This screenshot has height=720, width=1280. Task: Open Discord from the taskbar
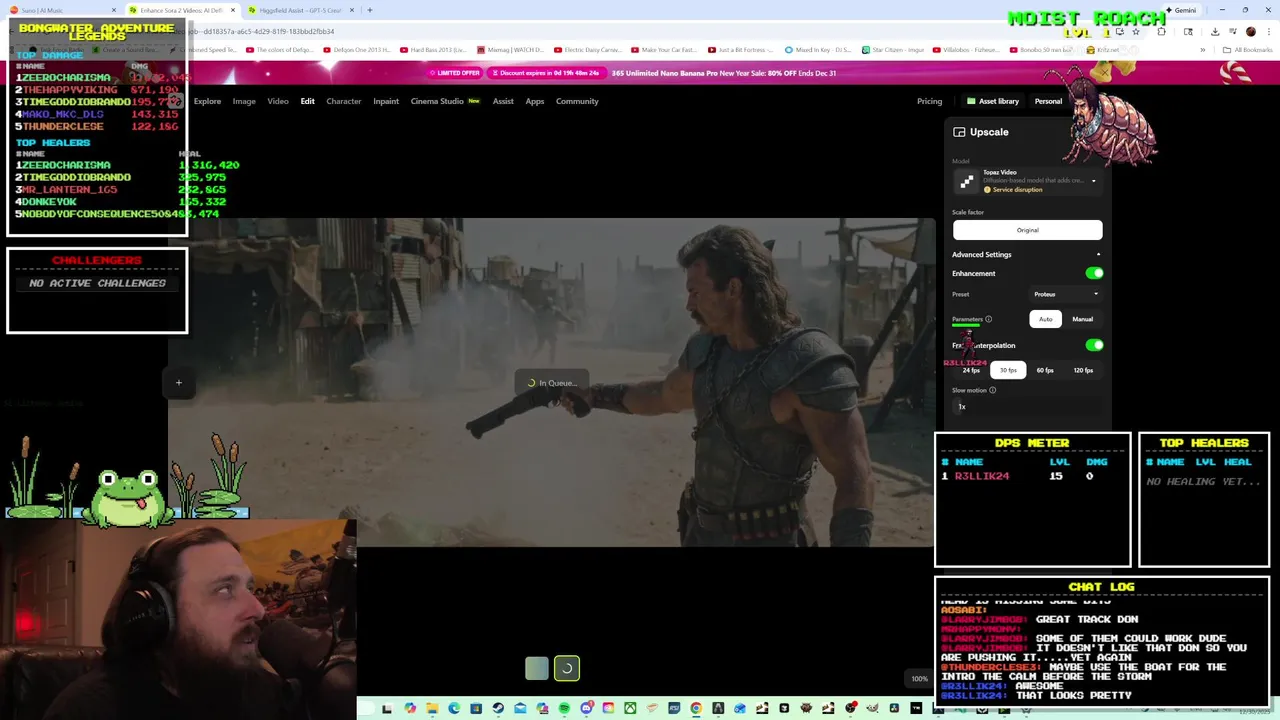click(x=587, y=708)
